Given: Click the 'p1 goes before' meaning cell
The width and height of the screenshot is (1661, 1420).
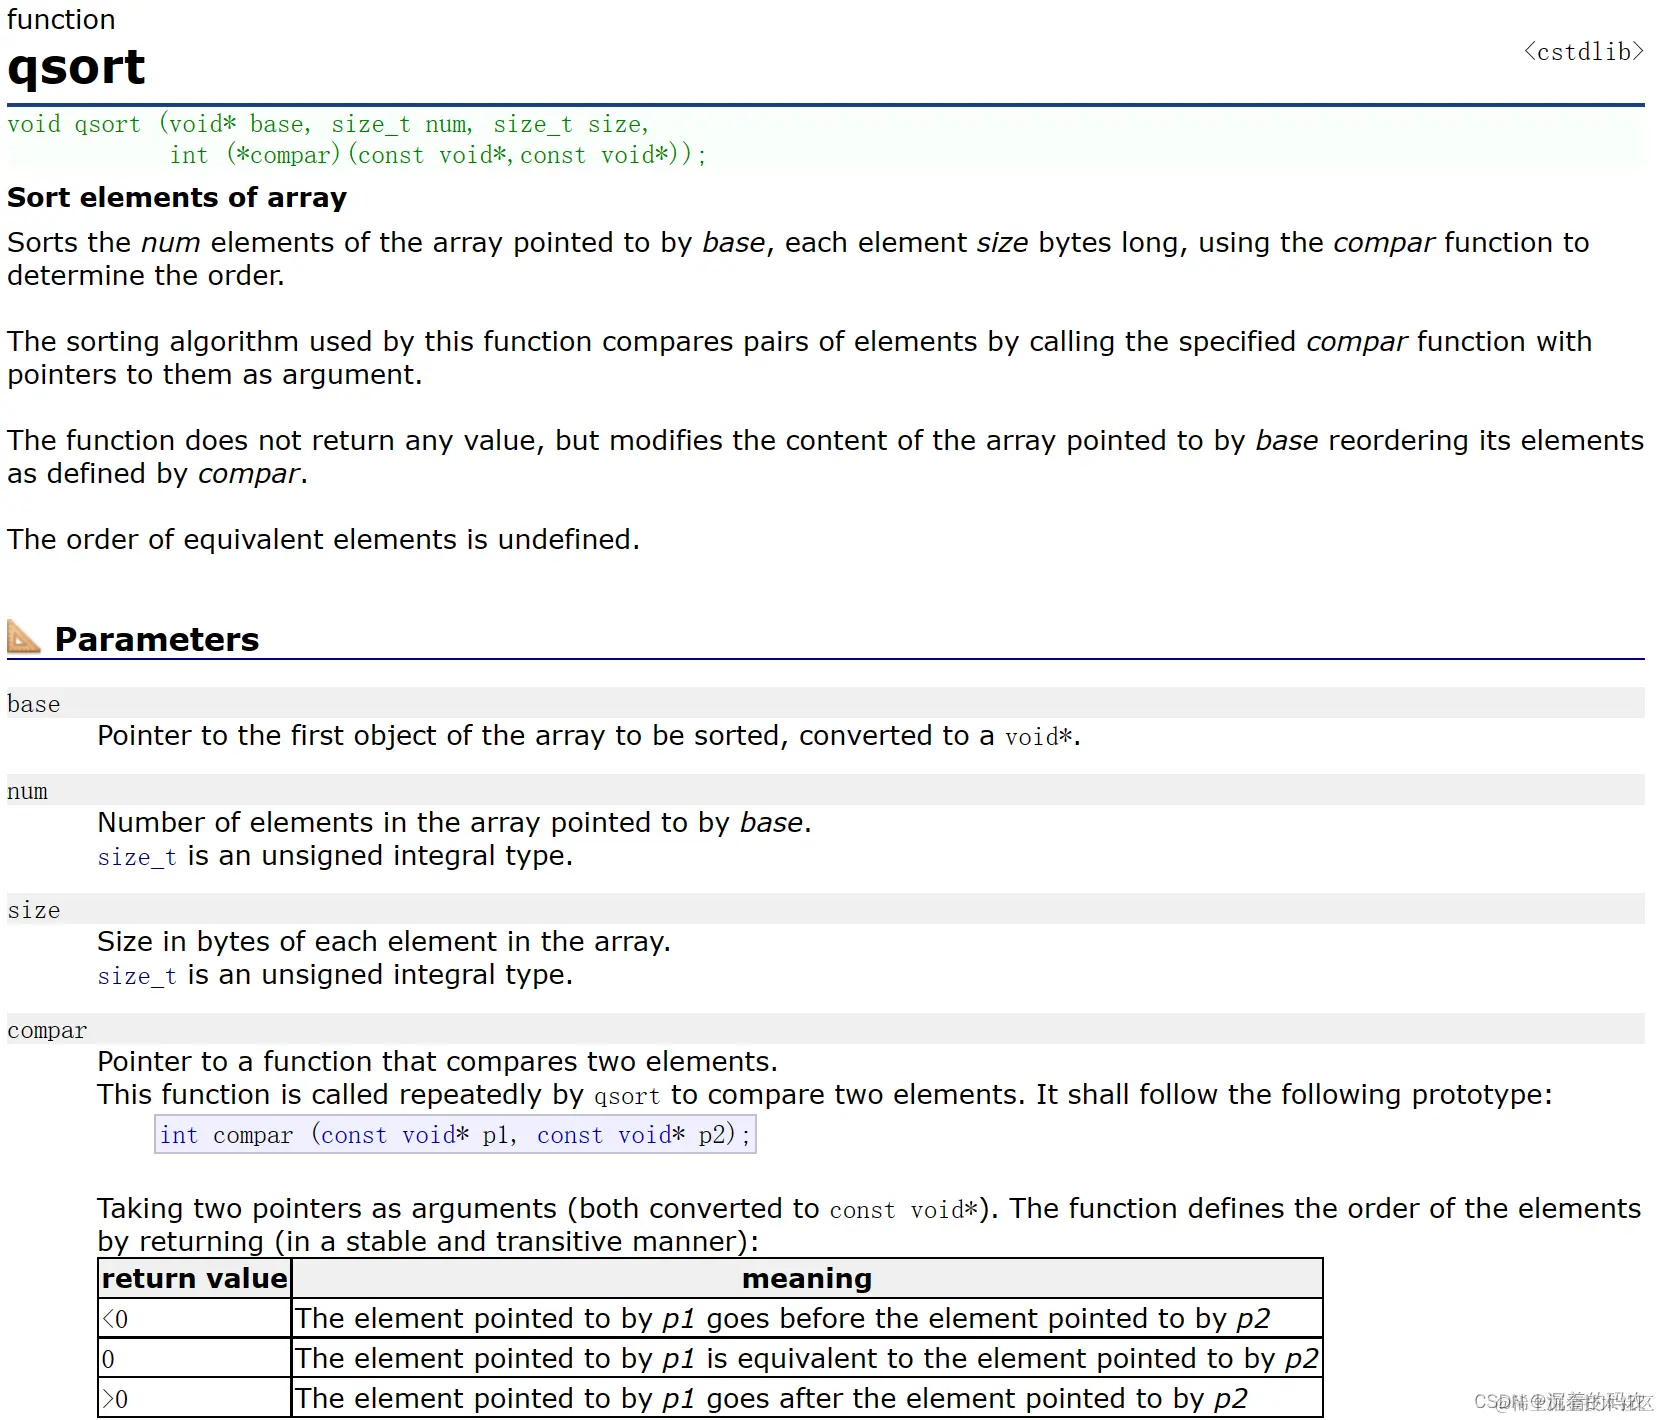Looking at the screenshot, I should (x=807, y=1318).
